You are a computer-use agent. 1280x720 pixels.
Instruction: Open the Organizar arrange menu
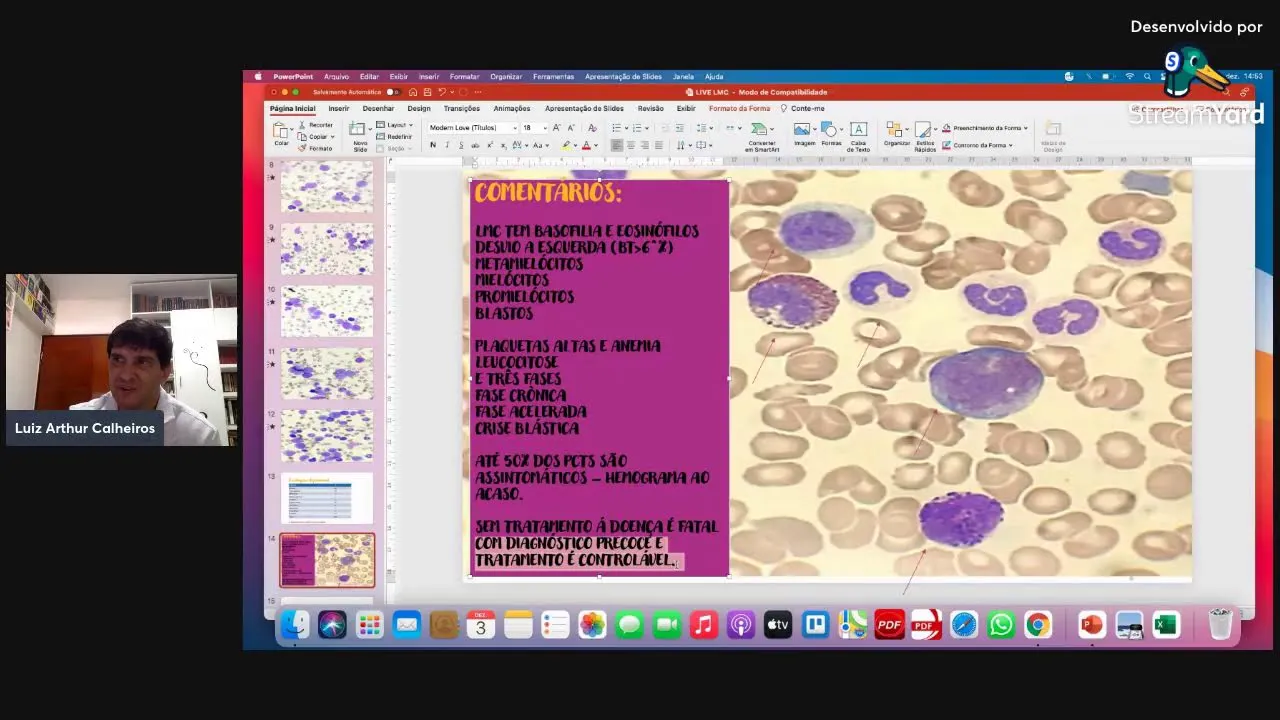[x=897, y=136]
